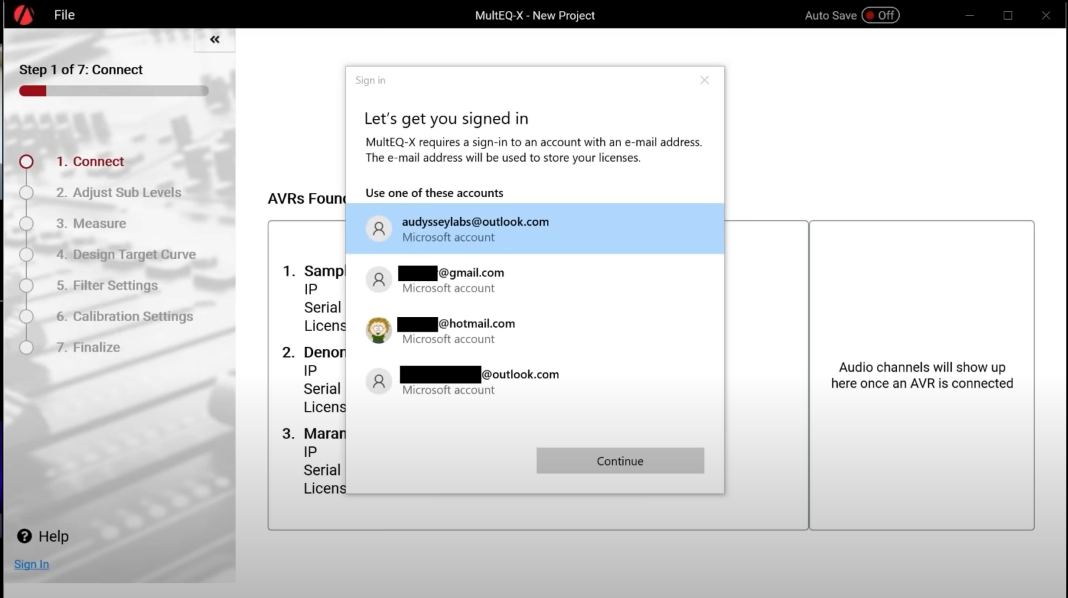Open Help with the question mark icon
Screen dimensions: 1068x598
tap(25, 537)
